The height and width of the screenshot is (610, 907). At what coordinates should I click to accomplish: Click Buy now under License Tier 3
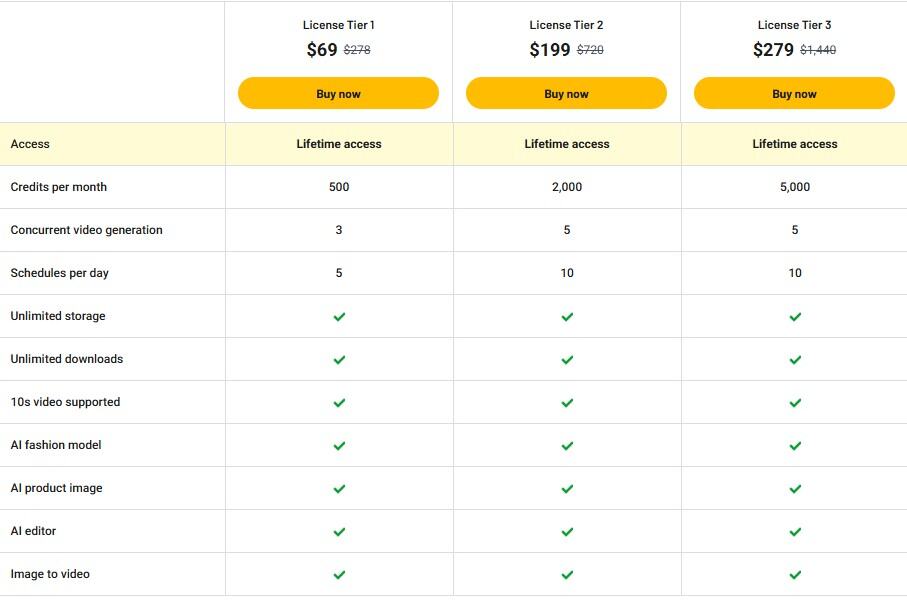[x=795, y=92]
